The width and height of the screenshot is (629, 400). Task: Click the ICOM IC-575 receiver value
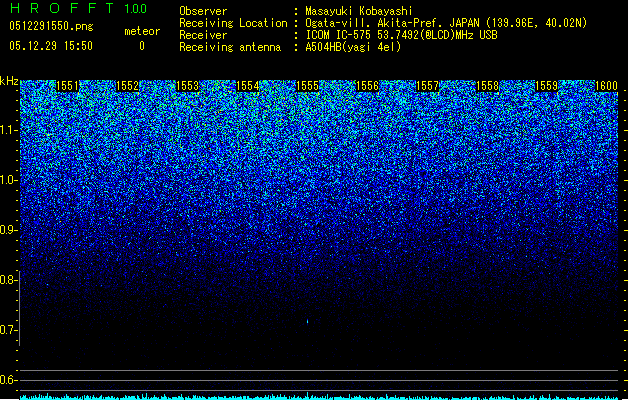[401, 35]
